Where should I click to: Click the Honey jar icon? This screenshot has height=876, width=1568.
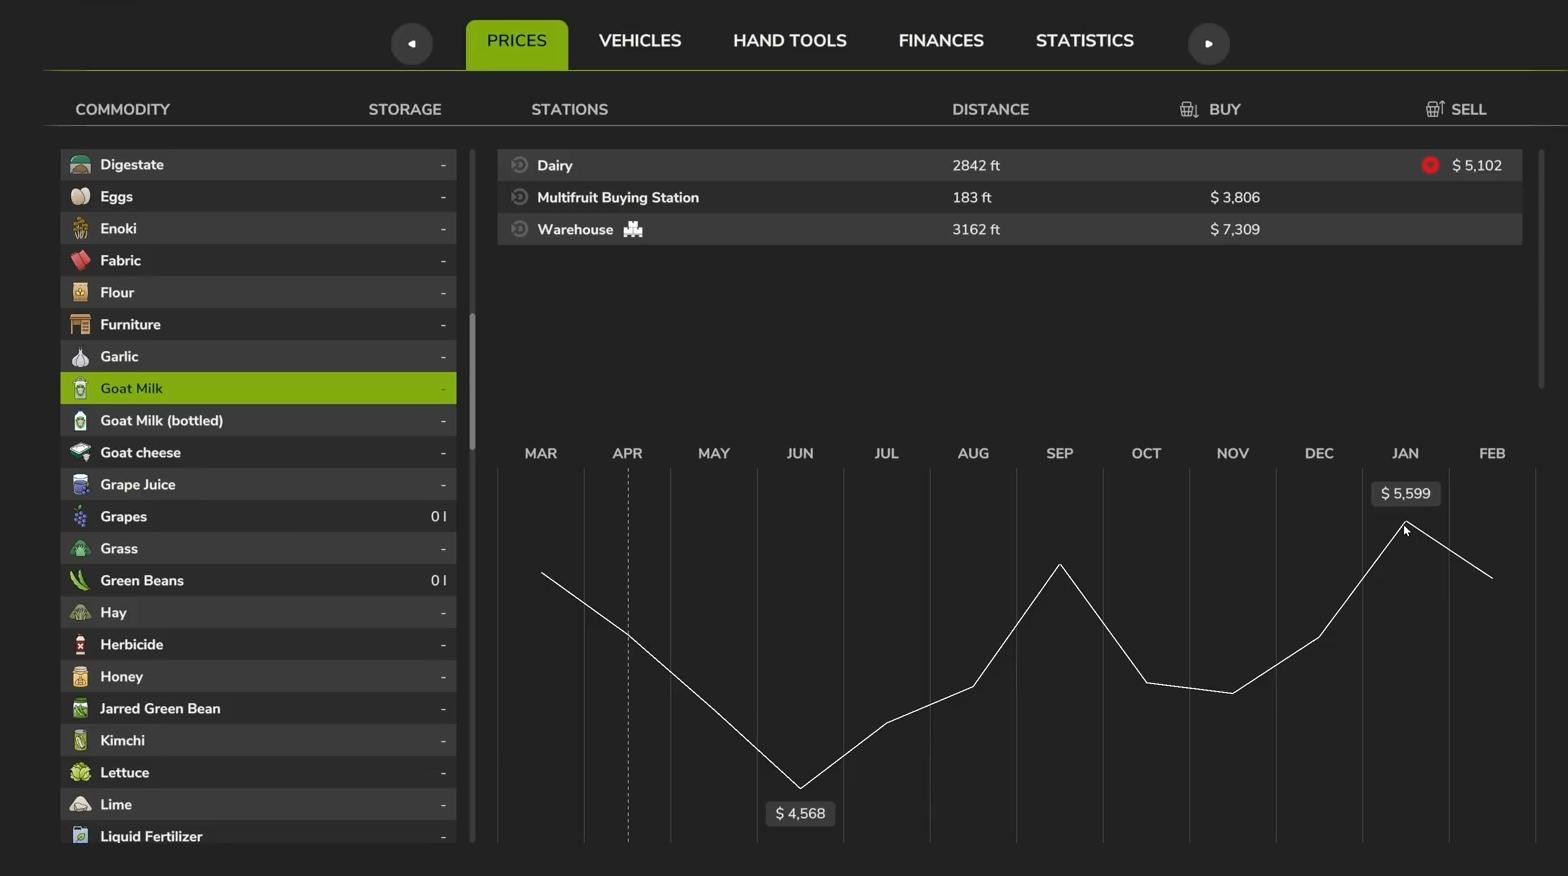point(80,677)
